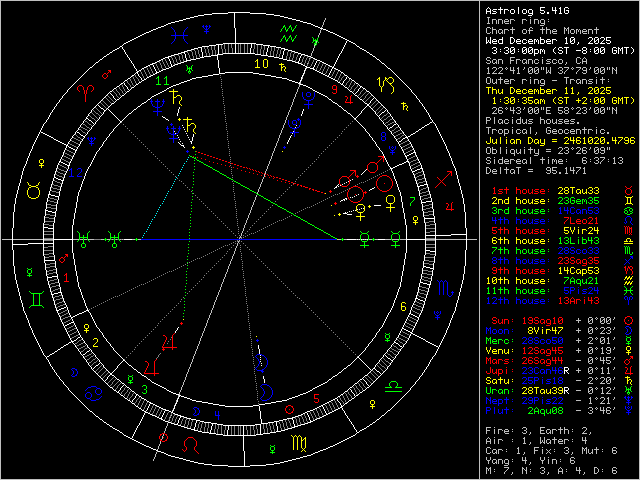Screen dimensions: 640x480
Task: Click the green Aquarius glyph on the zodiac ring
Action: (288, 32)
